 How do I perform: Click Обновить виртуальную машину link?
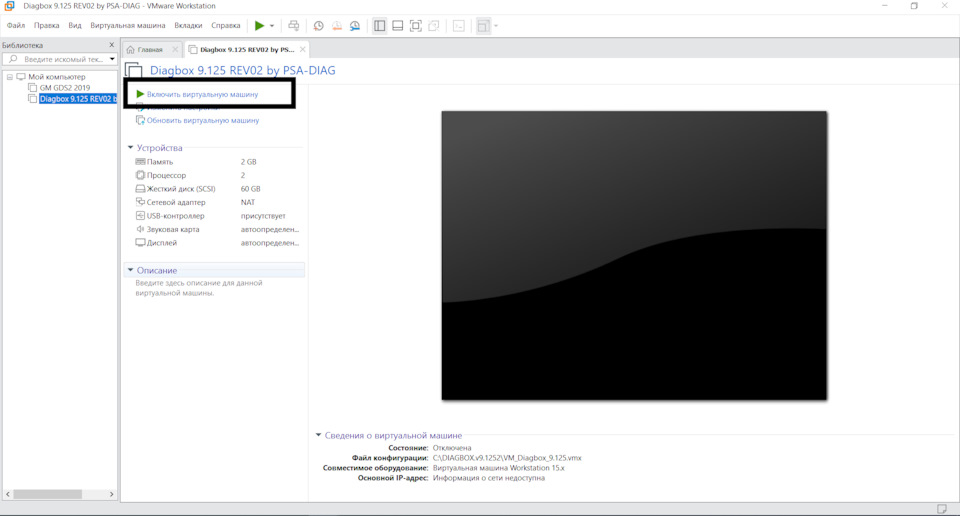[x=203, y=121]
